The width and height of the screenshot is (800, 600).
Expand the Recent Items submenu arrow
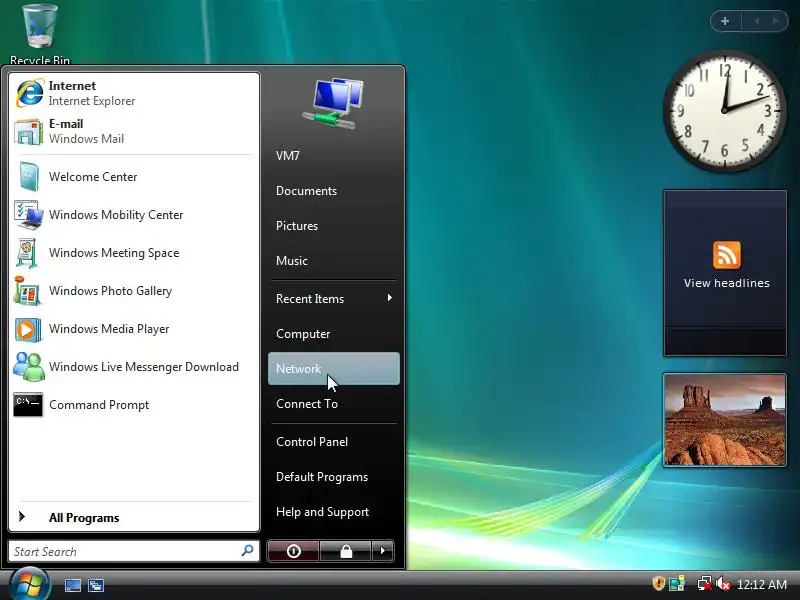[x=389, y=297]
